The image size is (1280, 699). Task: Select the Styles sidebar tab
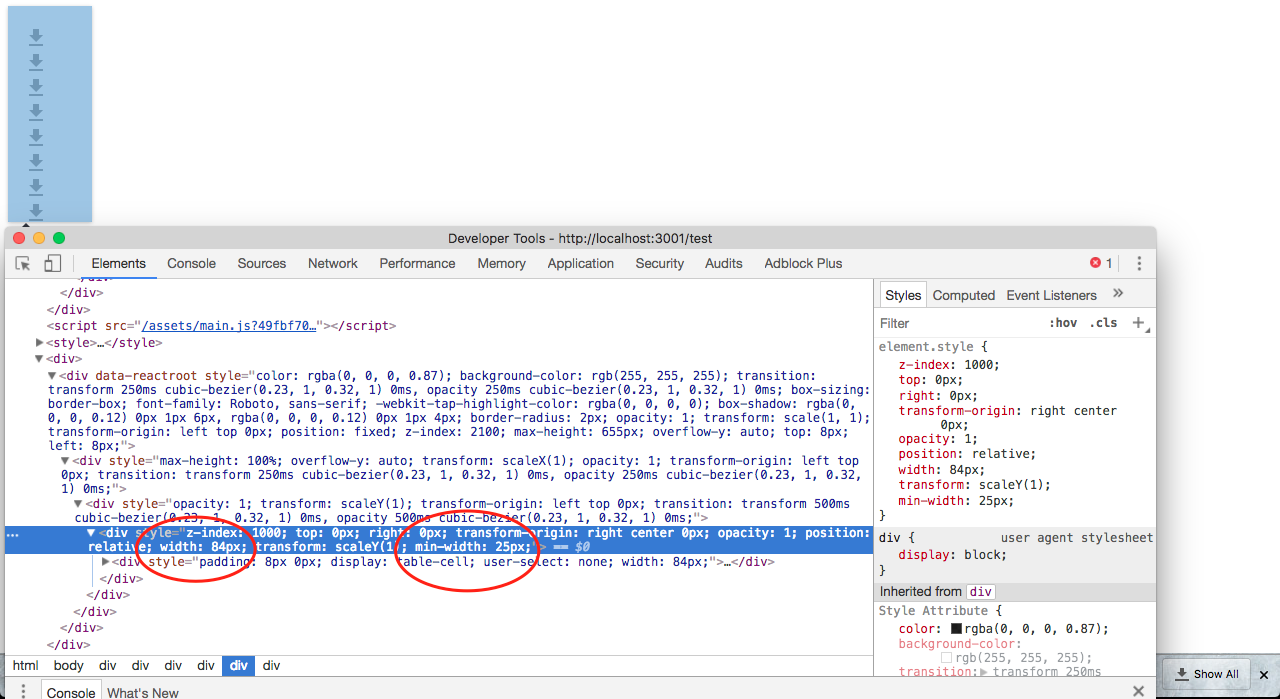903,295
